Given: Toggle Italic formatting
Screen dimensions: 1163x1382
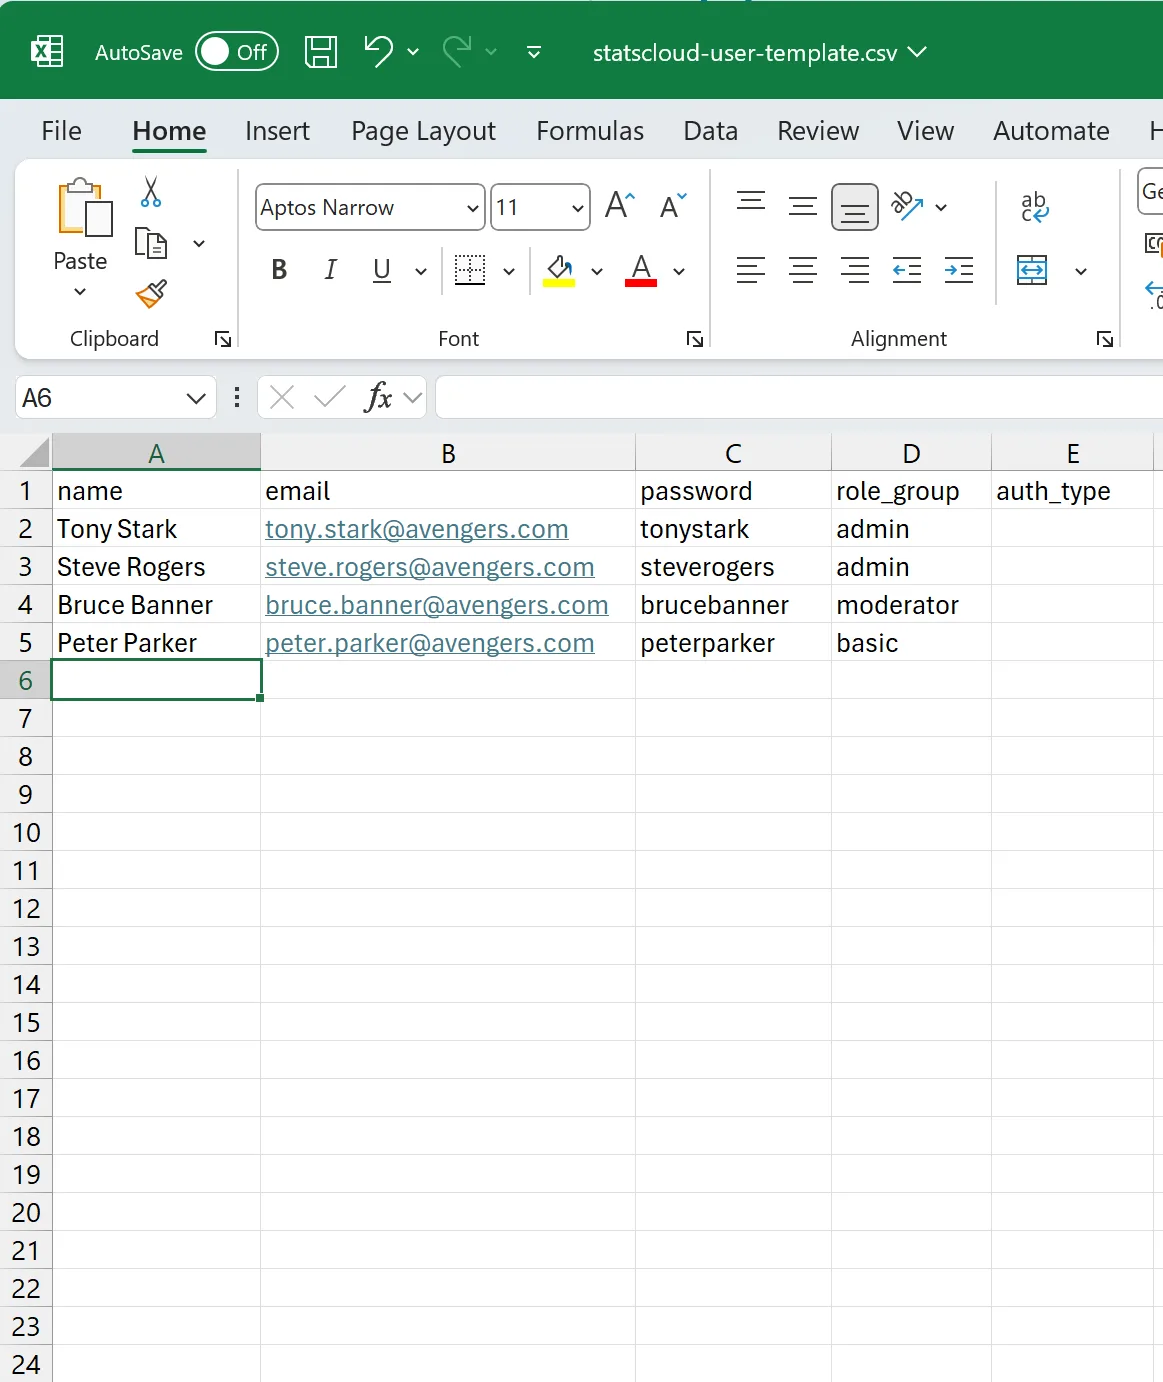Looking at the screenshot, I should pyautogui.click(x=330, y=270).
